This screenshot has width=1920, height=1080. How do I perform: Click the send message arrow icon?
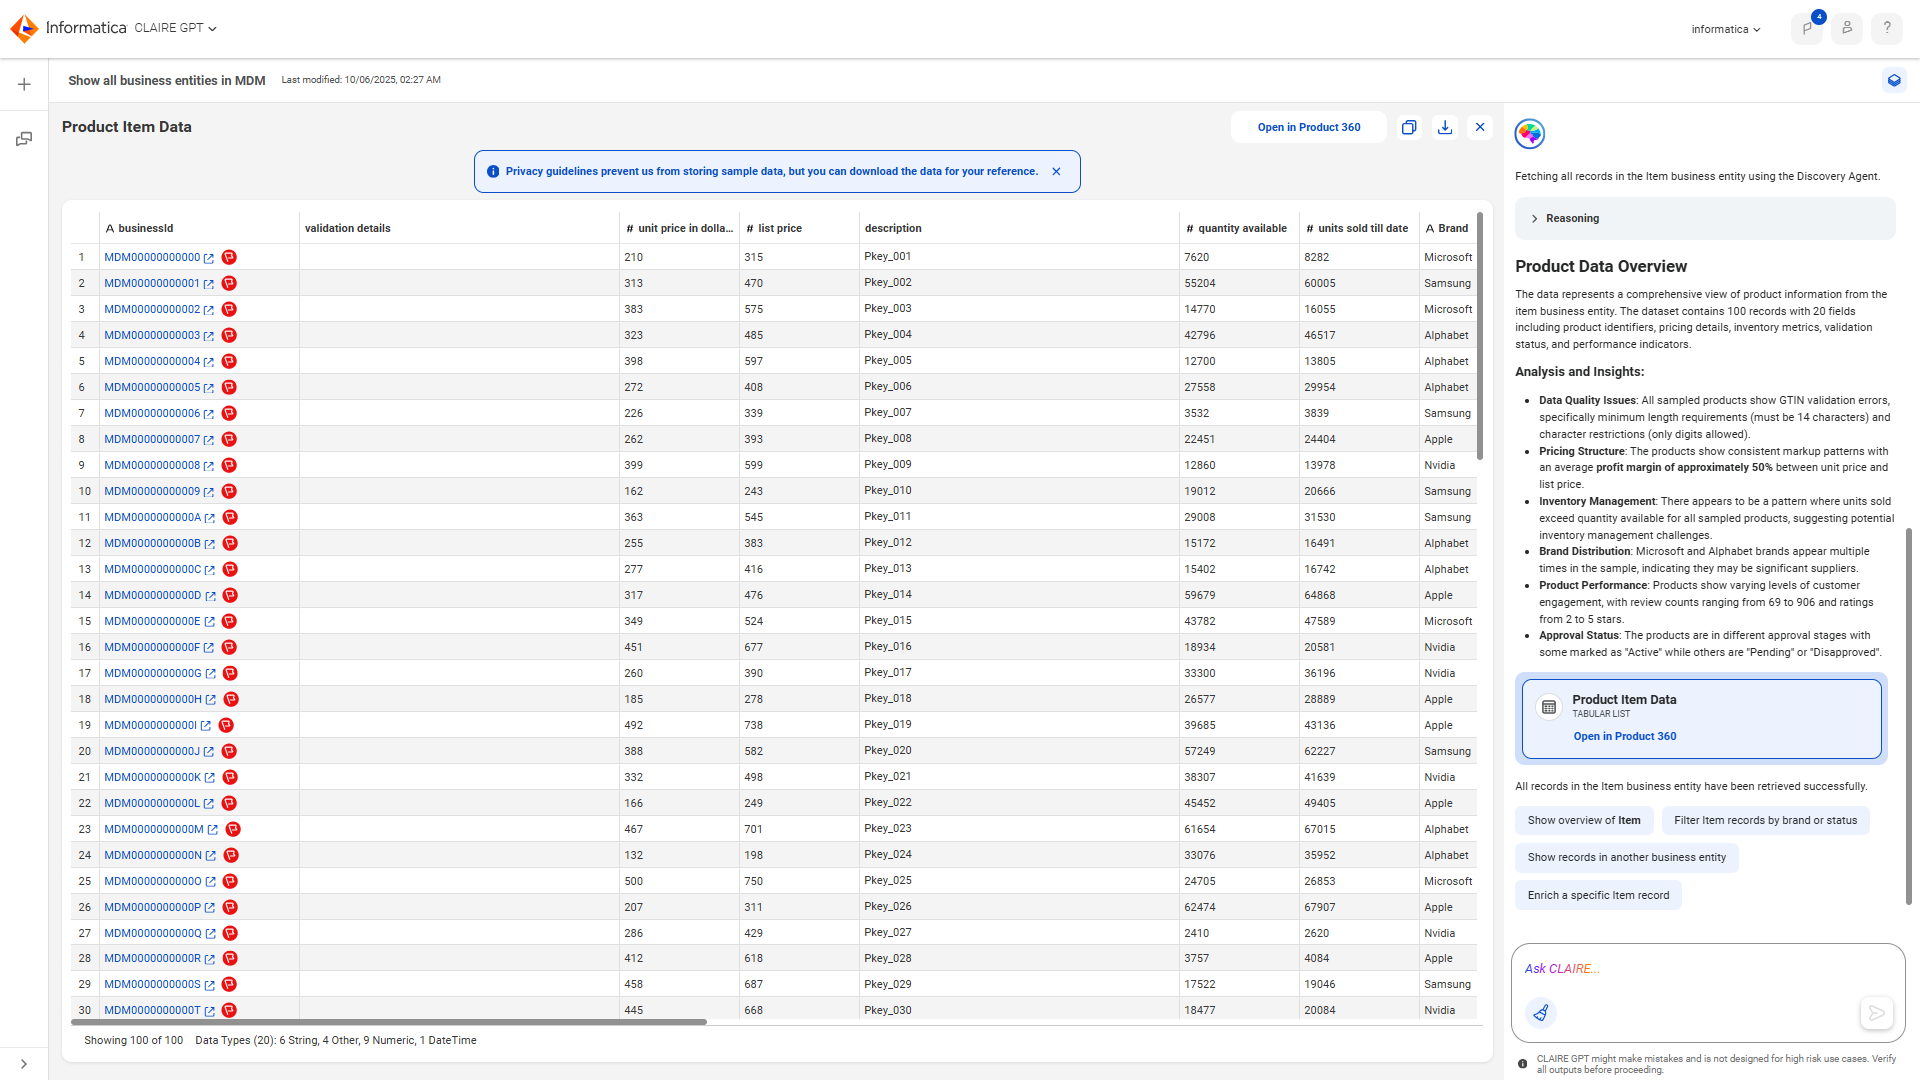(1877, 1013)
